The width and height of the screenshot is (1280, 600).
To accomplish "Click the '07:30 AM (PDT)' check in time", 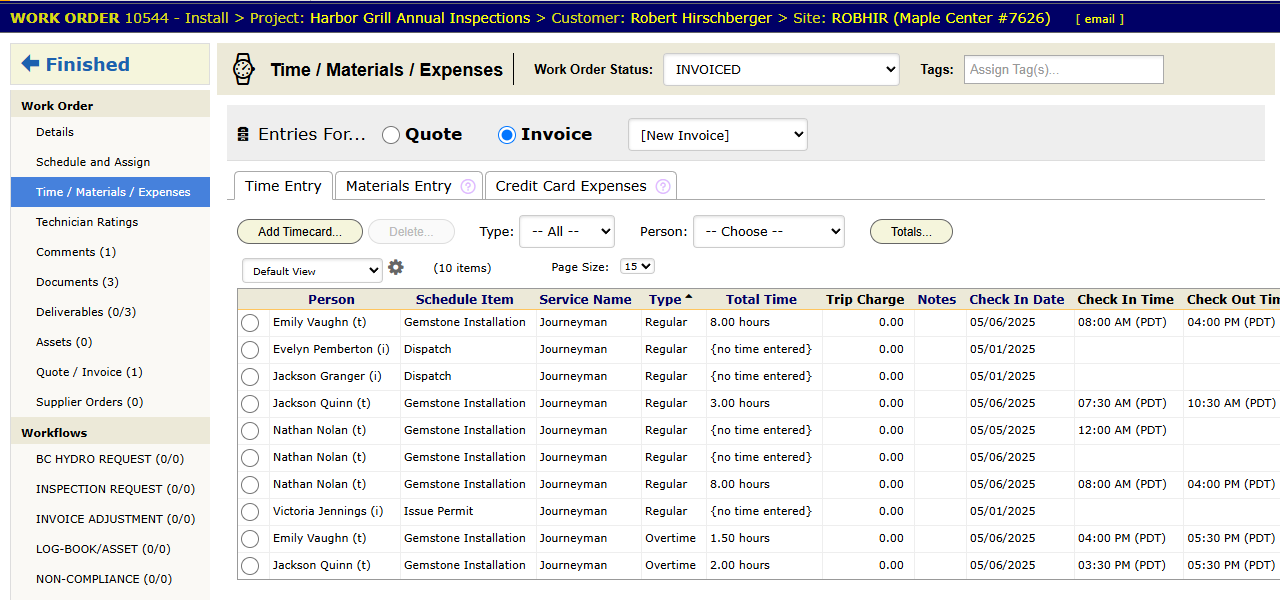I will coord(1122,403).
